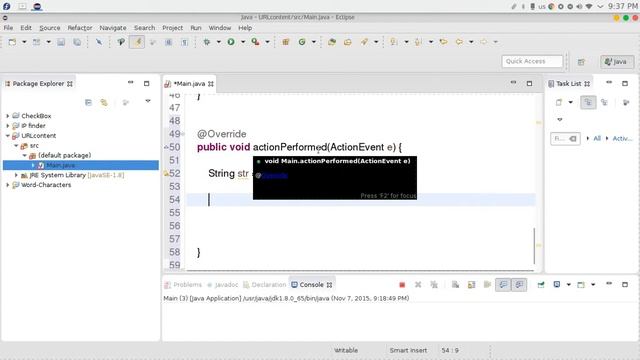Click the Pin Console icon

[541, 284]
